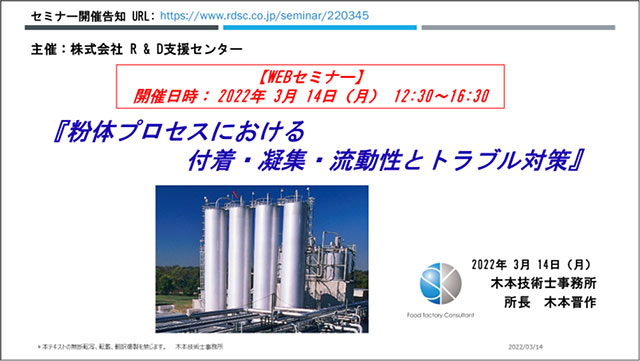This screenshot has height=361, width=640.
Task: Click the Food Factory Consultant globe logo
Action: (440, 283)
